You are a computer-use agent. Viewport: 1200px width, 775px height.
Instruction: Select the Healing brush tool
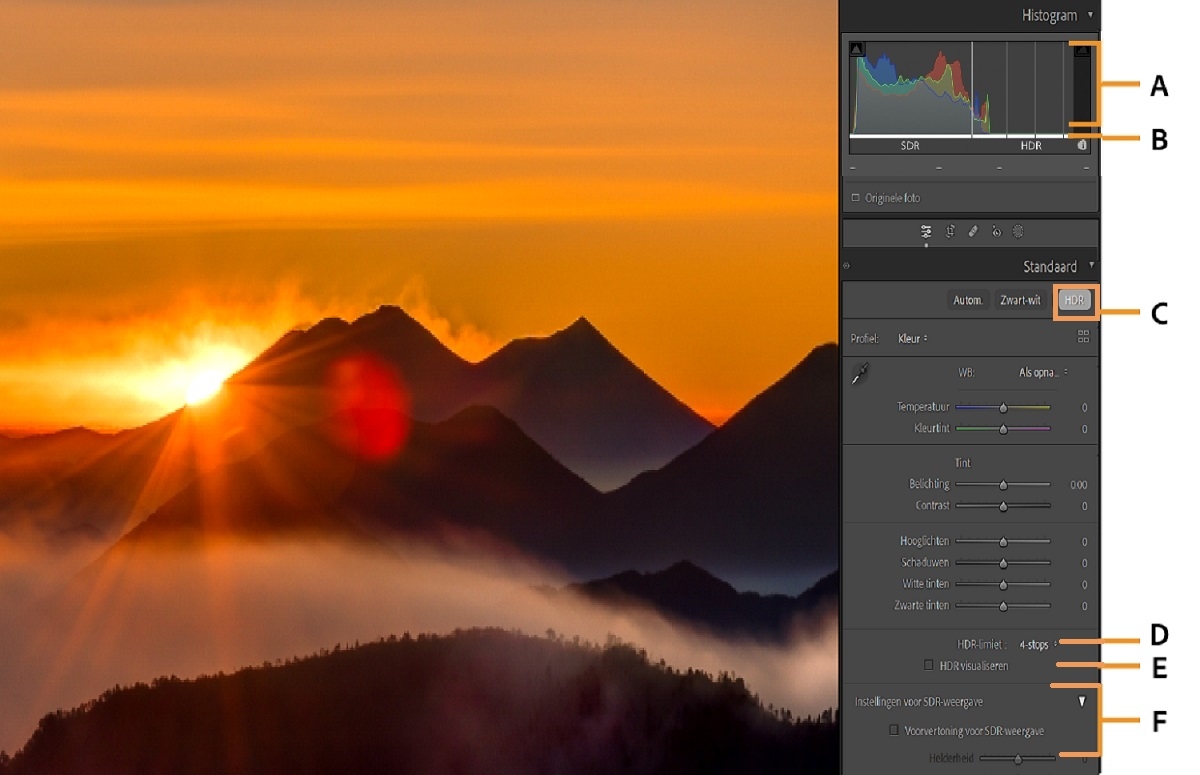point(973,232)
